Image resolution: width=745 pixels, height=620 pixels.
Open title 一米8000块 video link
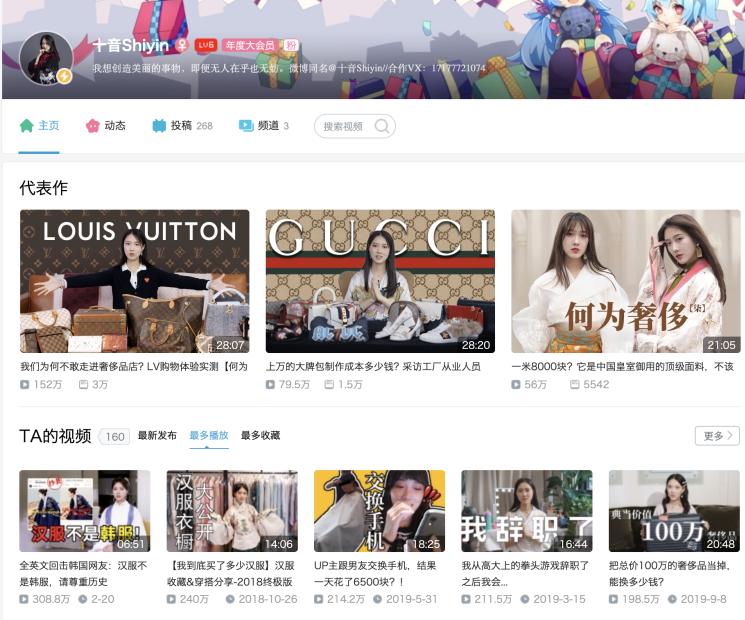coord(622,366)
